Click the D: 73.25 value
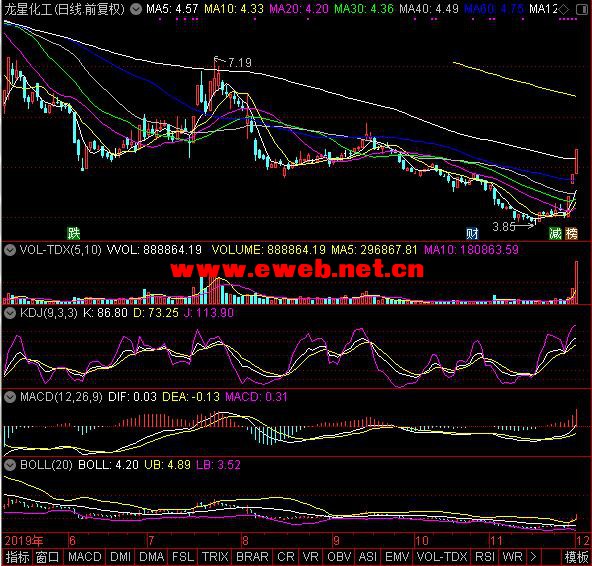 click(156, 313)
